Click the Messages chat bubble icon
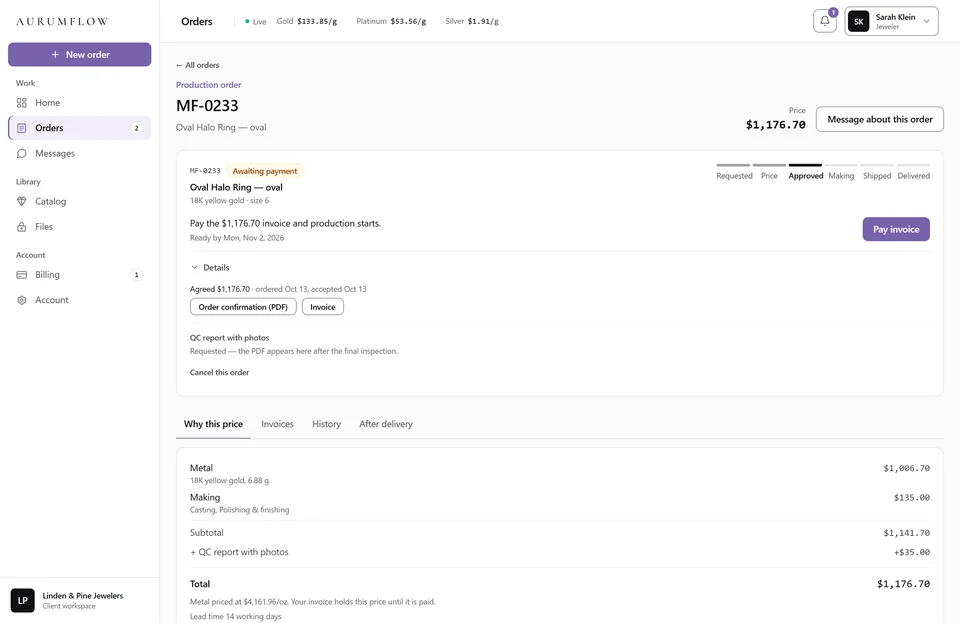Image resolution: width=960 pixels, height=623 pixels. [x=21, y=154]
